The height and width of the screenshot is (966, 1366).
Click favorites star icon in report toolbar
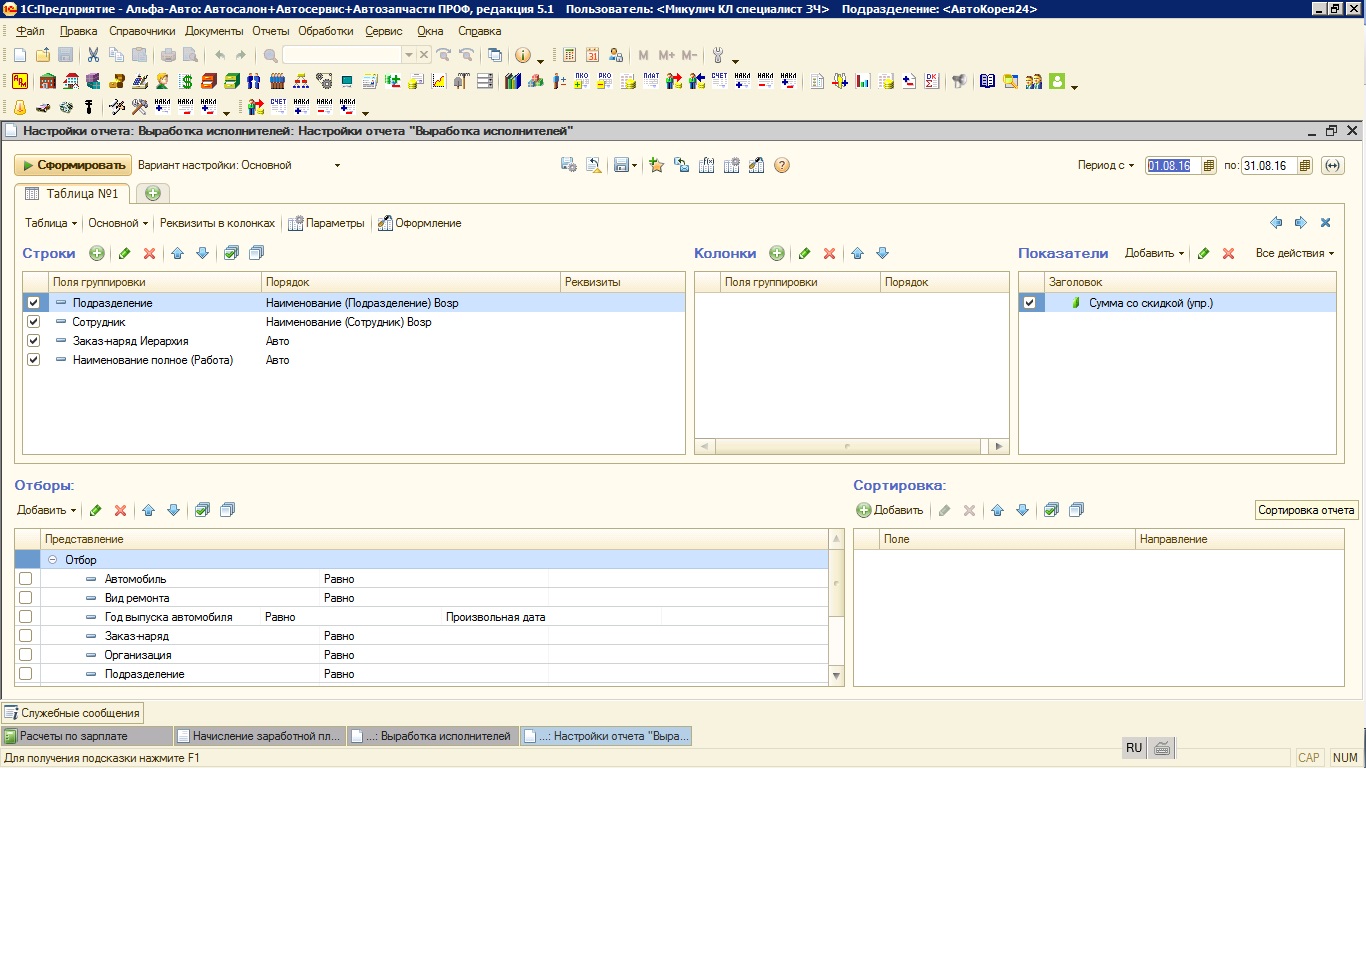click(x=657, y=166)
